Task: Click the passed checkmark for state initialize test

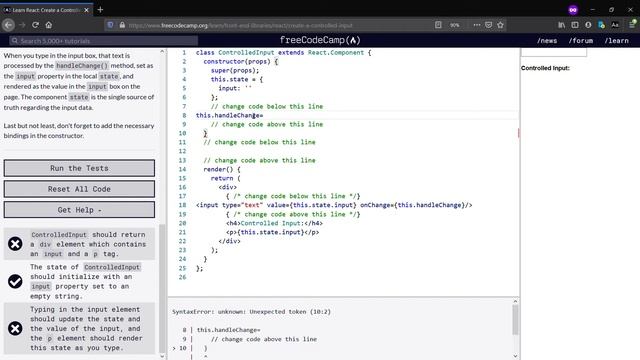Action: (15, 281)
